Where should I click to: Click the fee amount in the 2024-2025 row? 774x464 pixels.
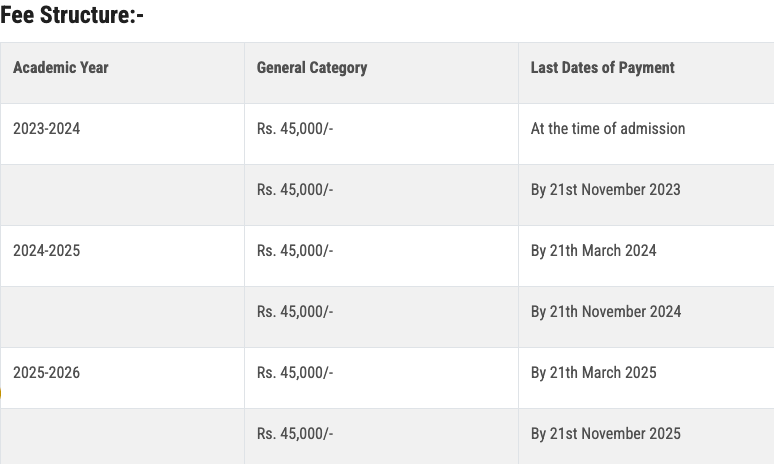(295, 251)
